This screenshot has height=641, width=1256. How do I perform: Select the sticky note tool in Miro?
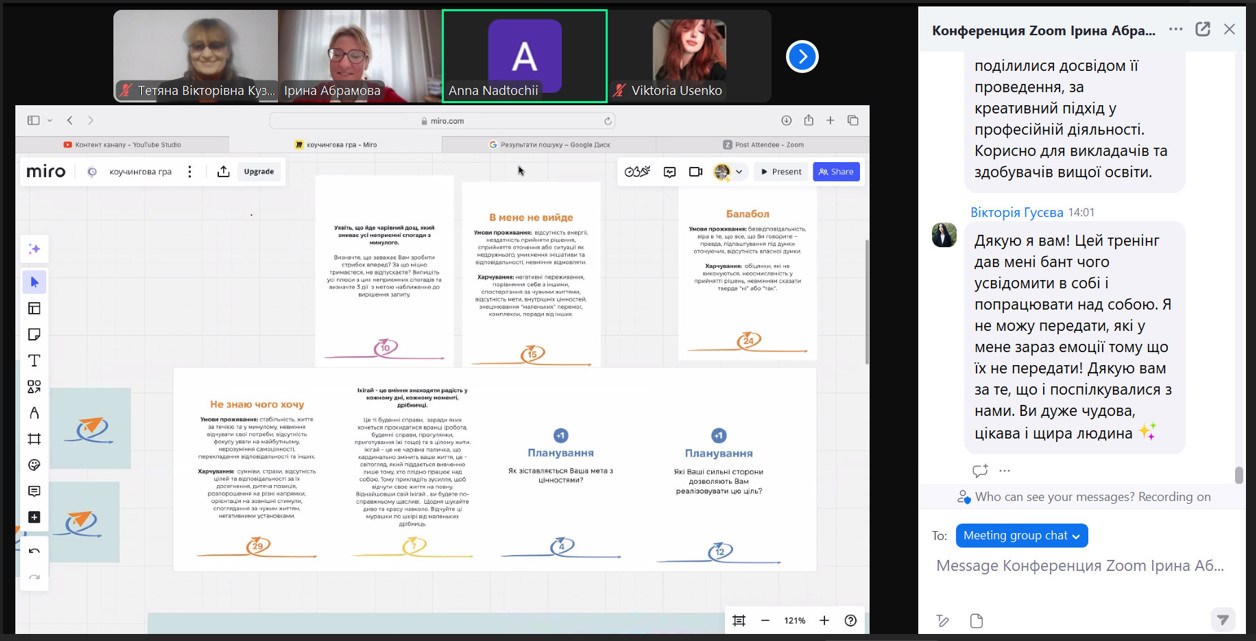point(34,334)
